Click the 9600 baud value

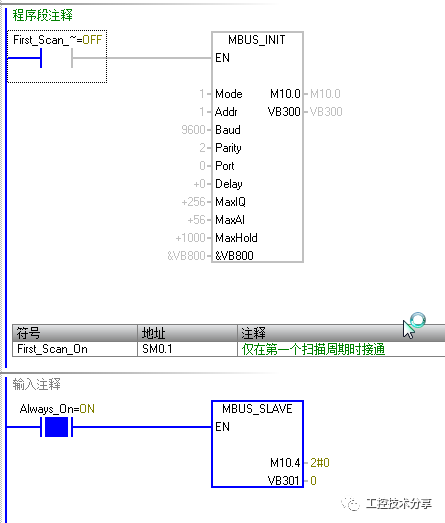coord(193,130)
